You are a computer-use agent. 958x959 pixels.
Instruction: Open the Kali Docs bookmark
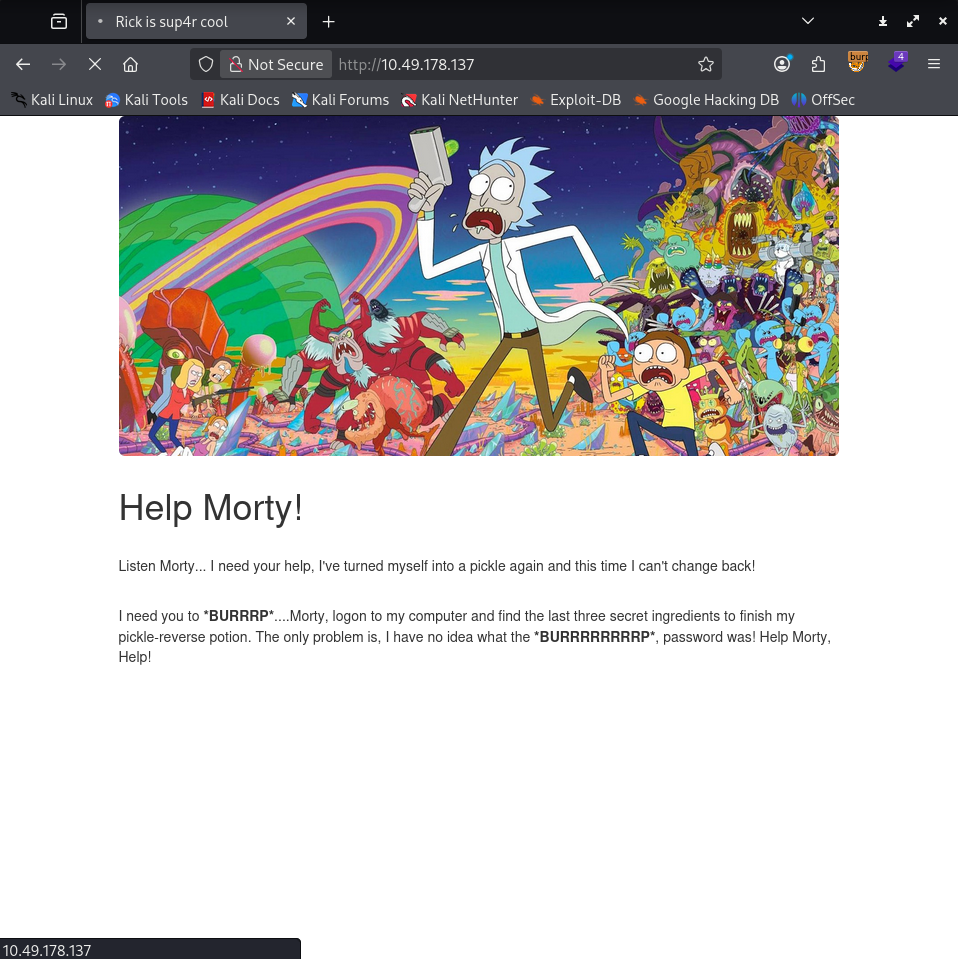[x=241, y=100]
